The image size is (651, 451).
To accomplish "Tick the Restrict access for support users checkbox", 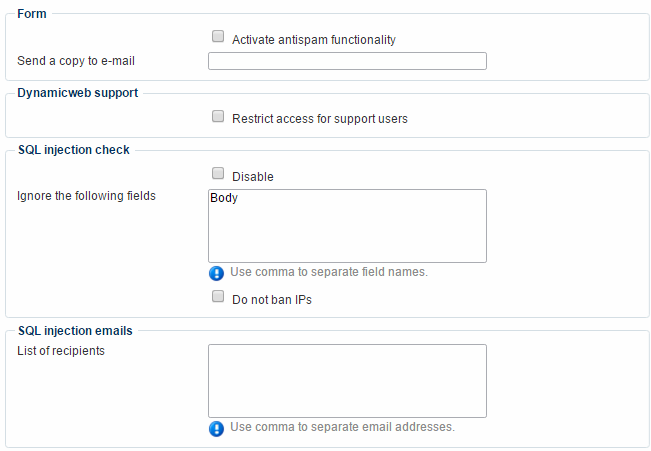I will 218,117.
